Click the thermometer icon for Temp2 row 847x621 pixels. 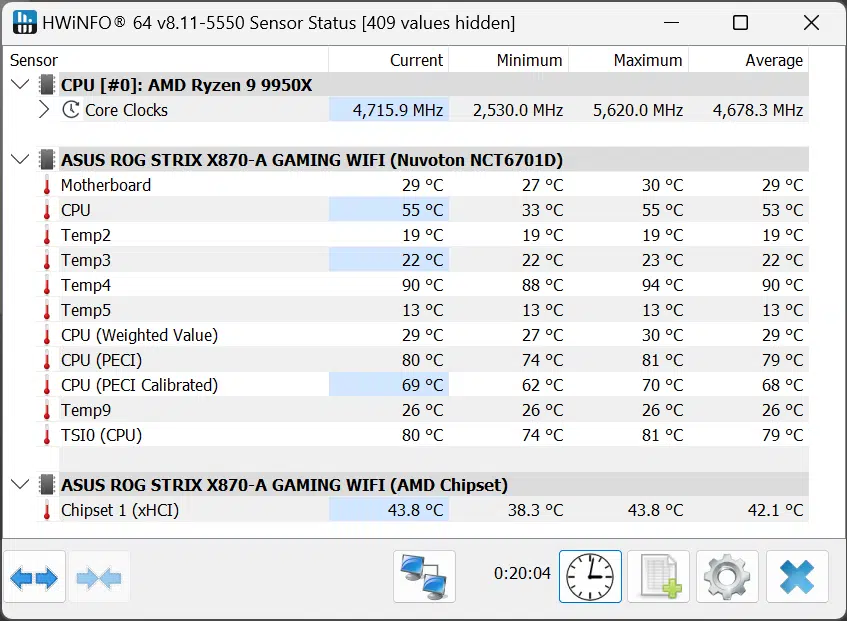point(47,235)
